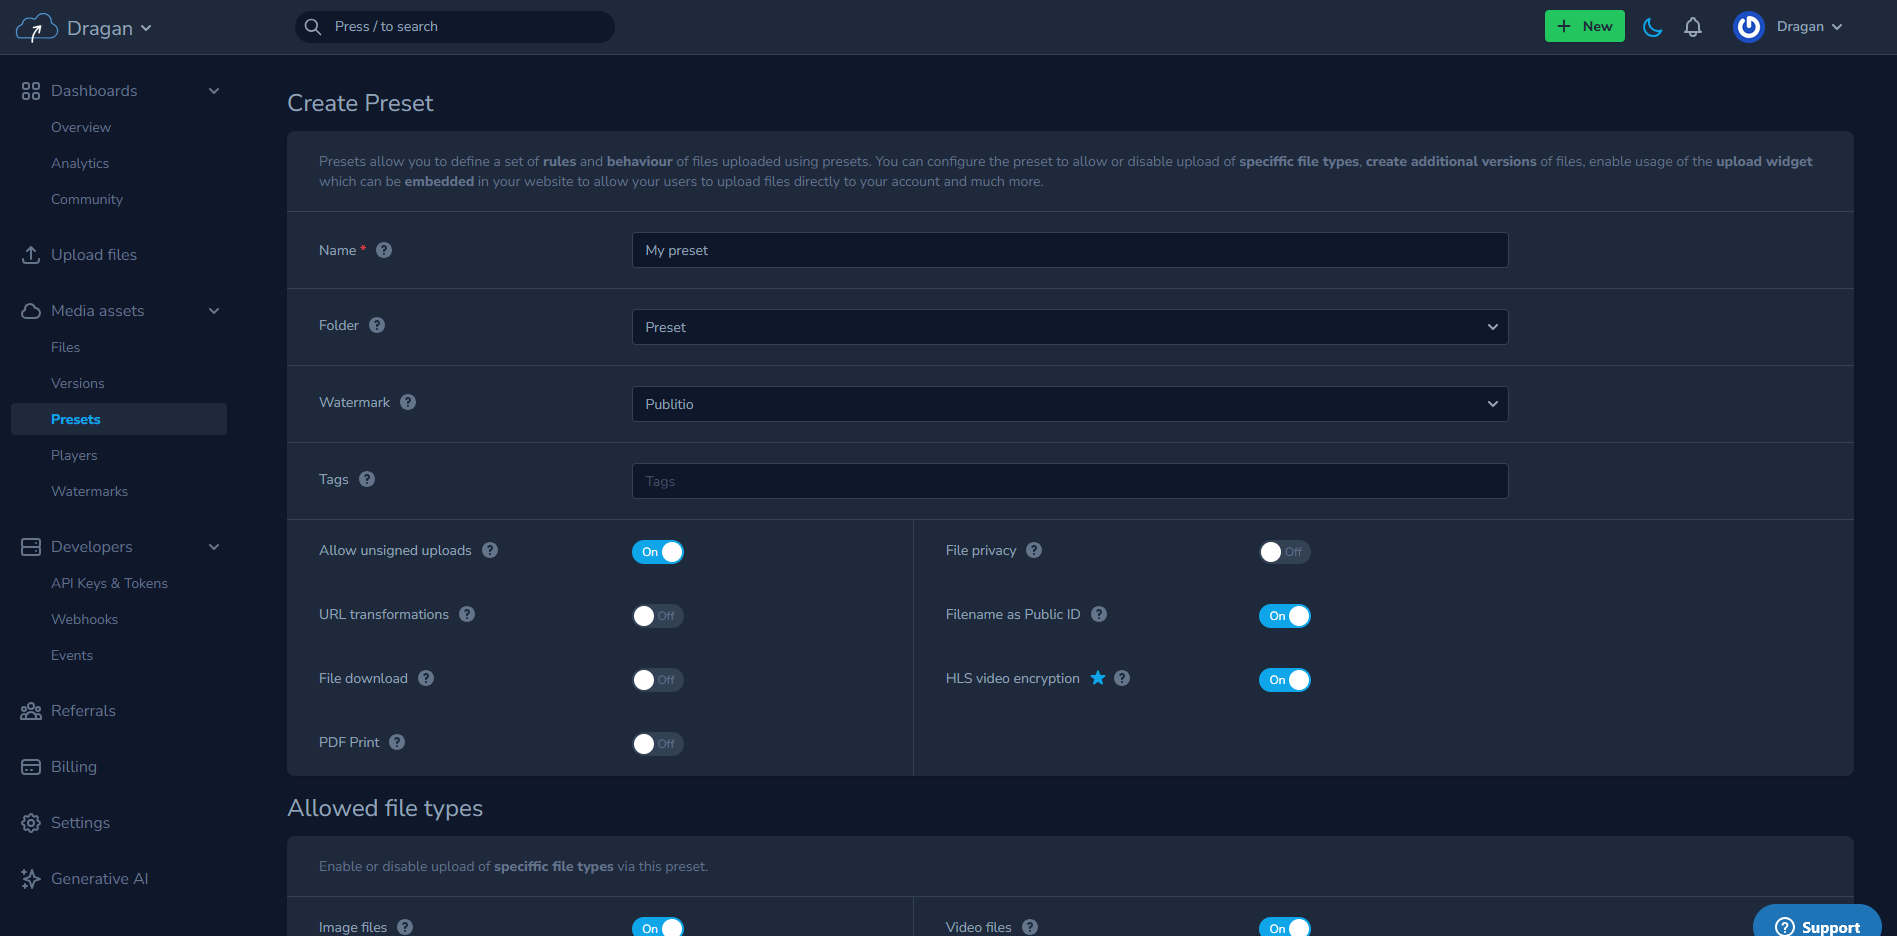The width and height of the screenshot is (1897, 936).
Task: Turn off Filename as Public ID switch
Action: click(1284, 616)
